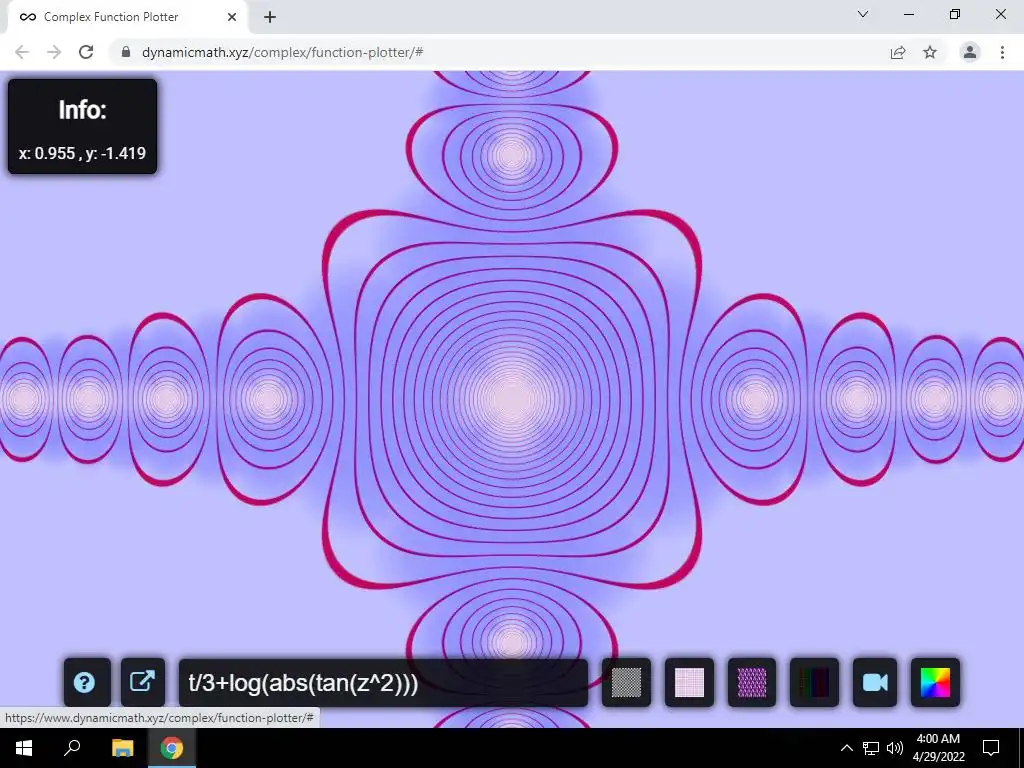Reload the page with the refresh icon
Viewport: 1024px width, 768px height.
86,52
